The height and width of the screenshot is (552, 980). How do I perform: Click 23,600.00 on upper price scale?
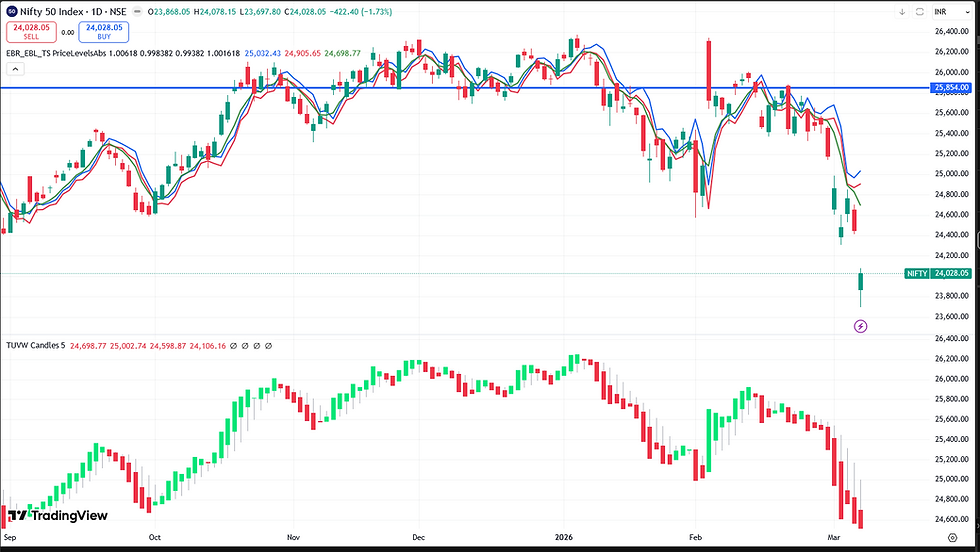(x=952, y=316)
